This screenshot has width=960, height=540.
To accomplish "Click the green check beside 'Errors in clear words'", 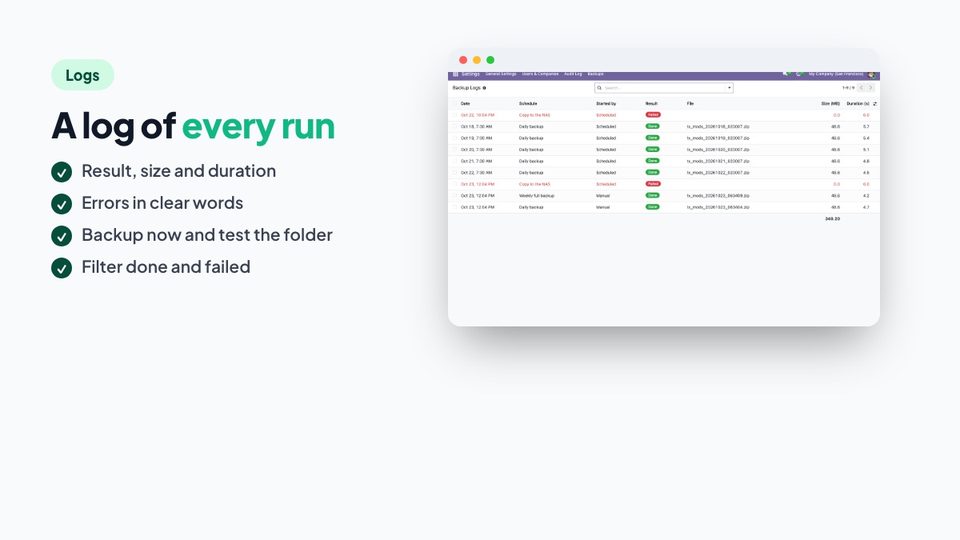I will click(x=61, y=204).
